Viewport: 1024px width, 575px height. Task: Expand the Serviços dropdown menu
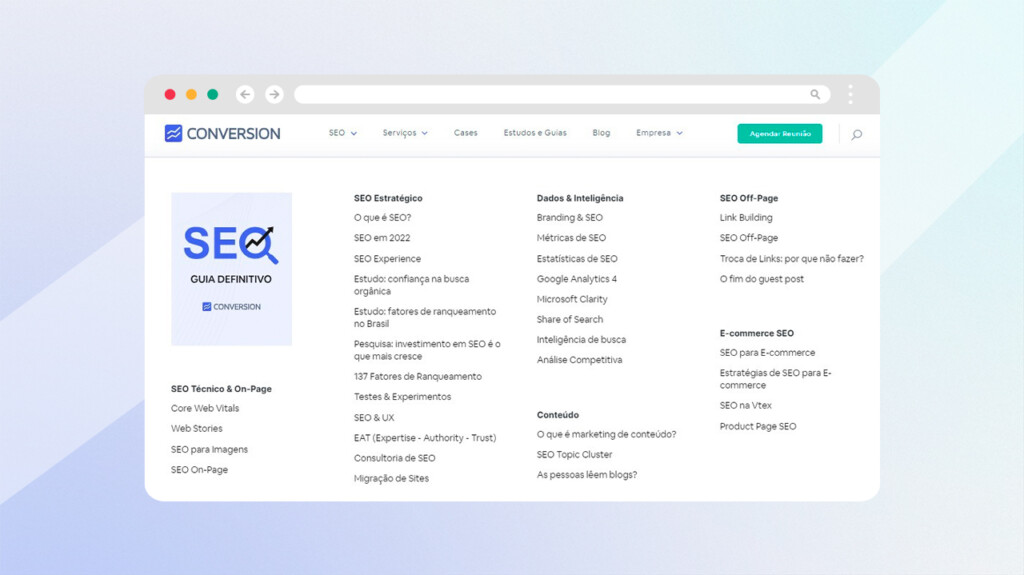point(405,133)
